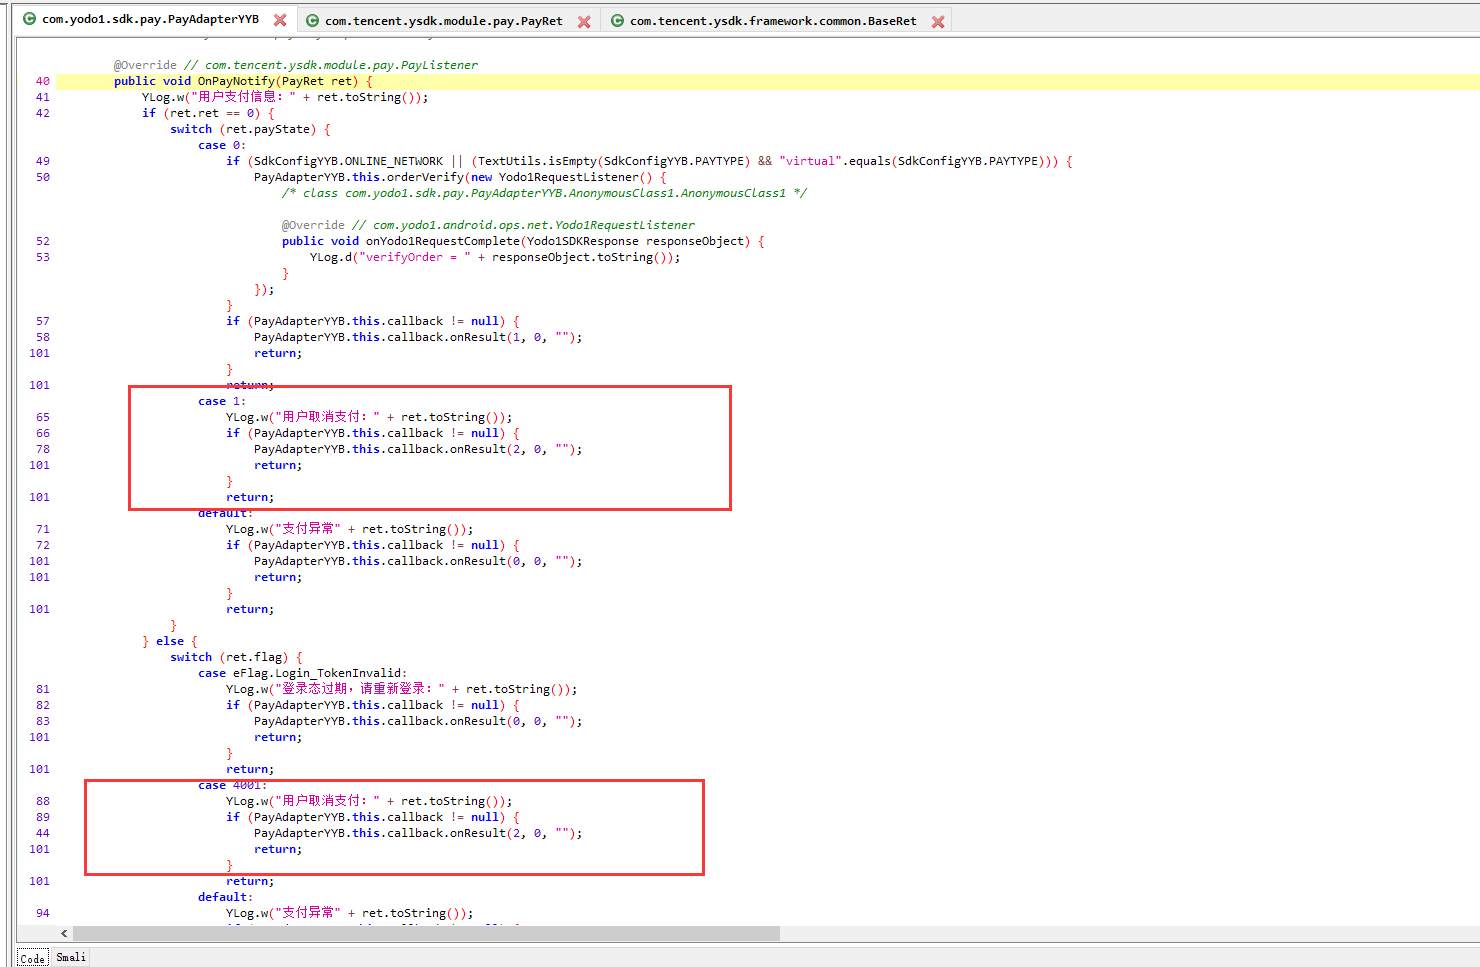Click line number 40 in the gutter
The width and height of the screenshot is (1480, 967).
point(42,81)
